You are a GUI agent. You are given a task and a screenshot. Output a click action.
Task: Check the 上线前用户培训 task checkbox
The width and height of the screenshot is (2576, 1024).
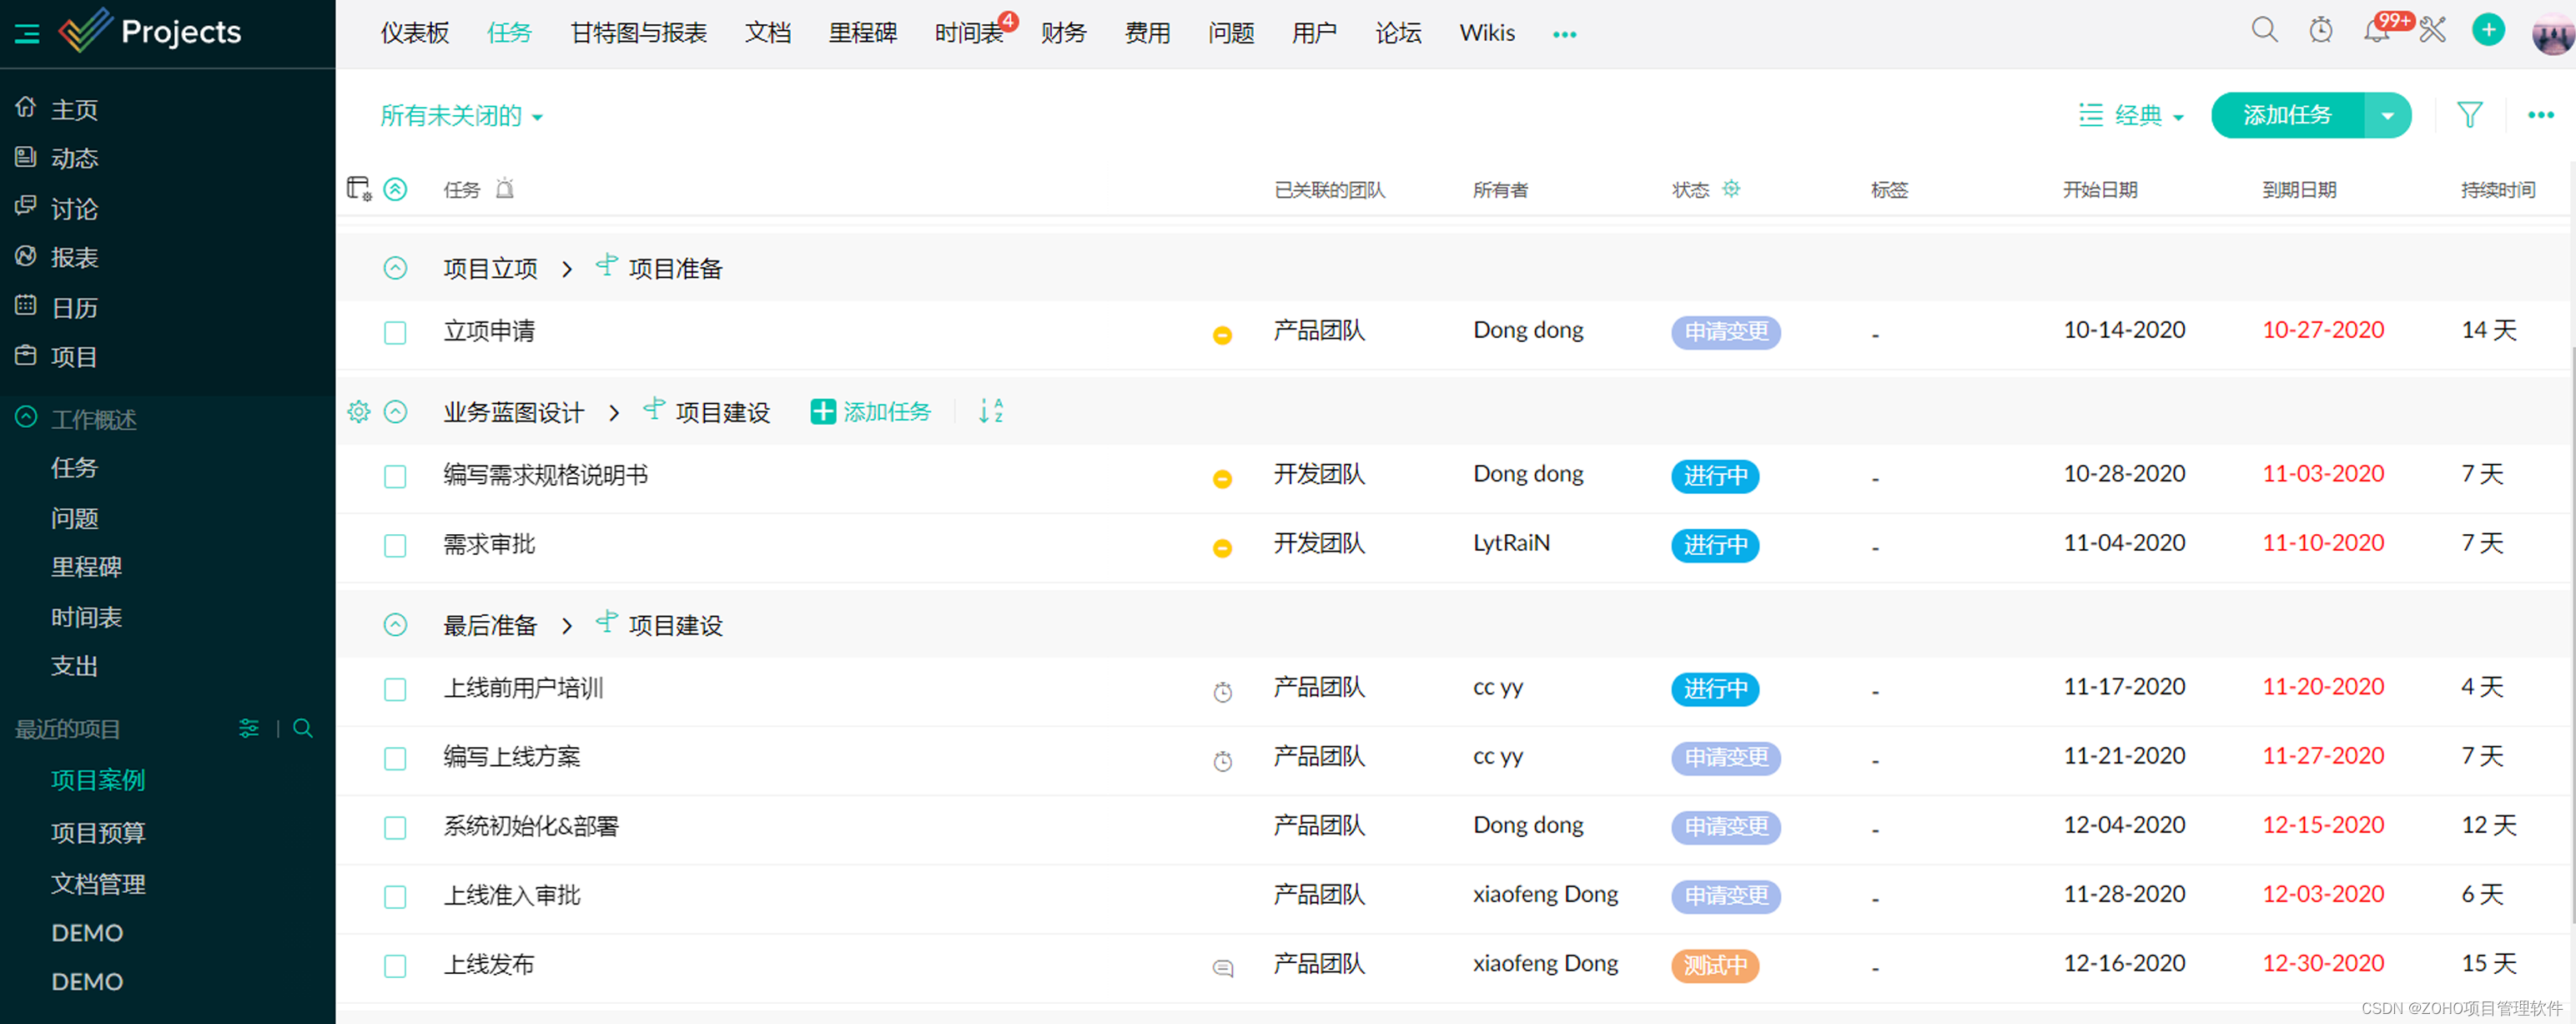pos(395,690)
